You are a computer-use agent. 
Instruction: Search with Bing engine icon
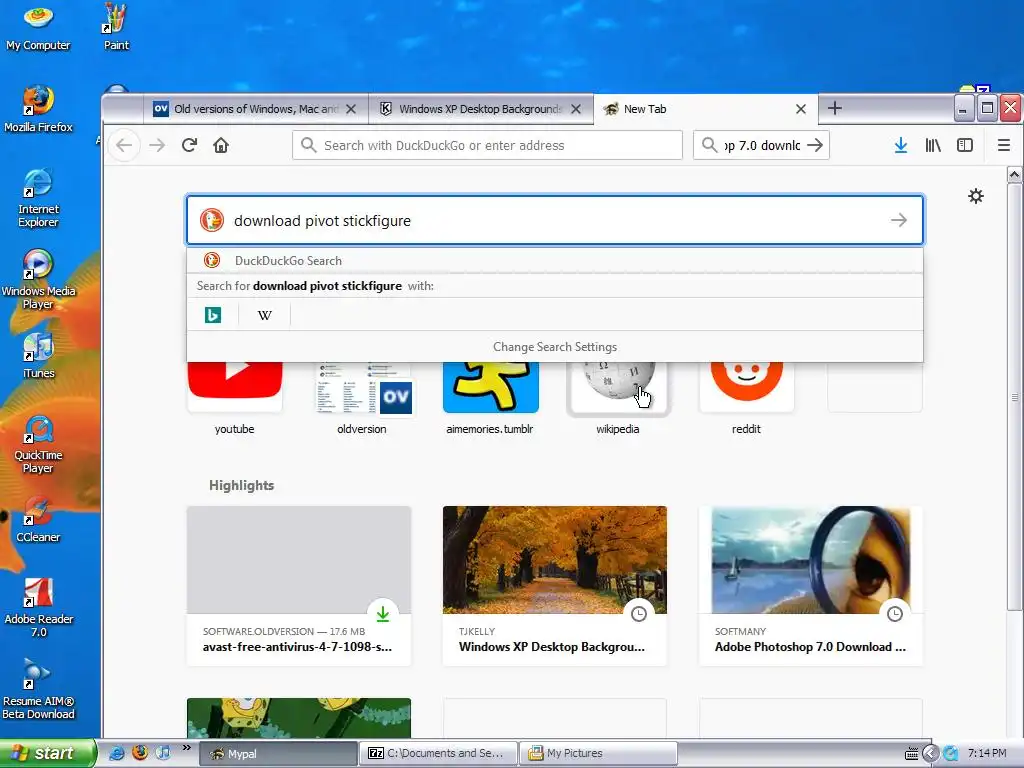pyautogui.click(x=213, y=315)
